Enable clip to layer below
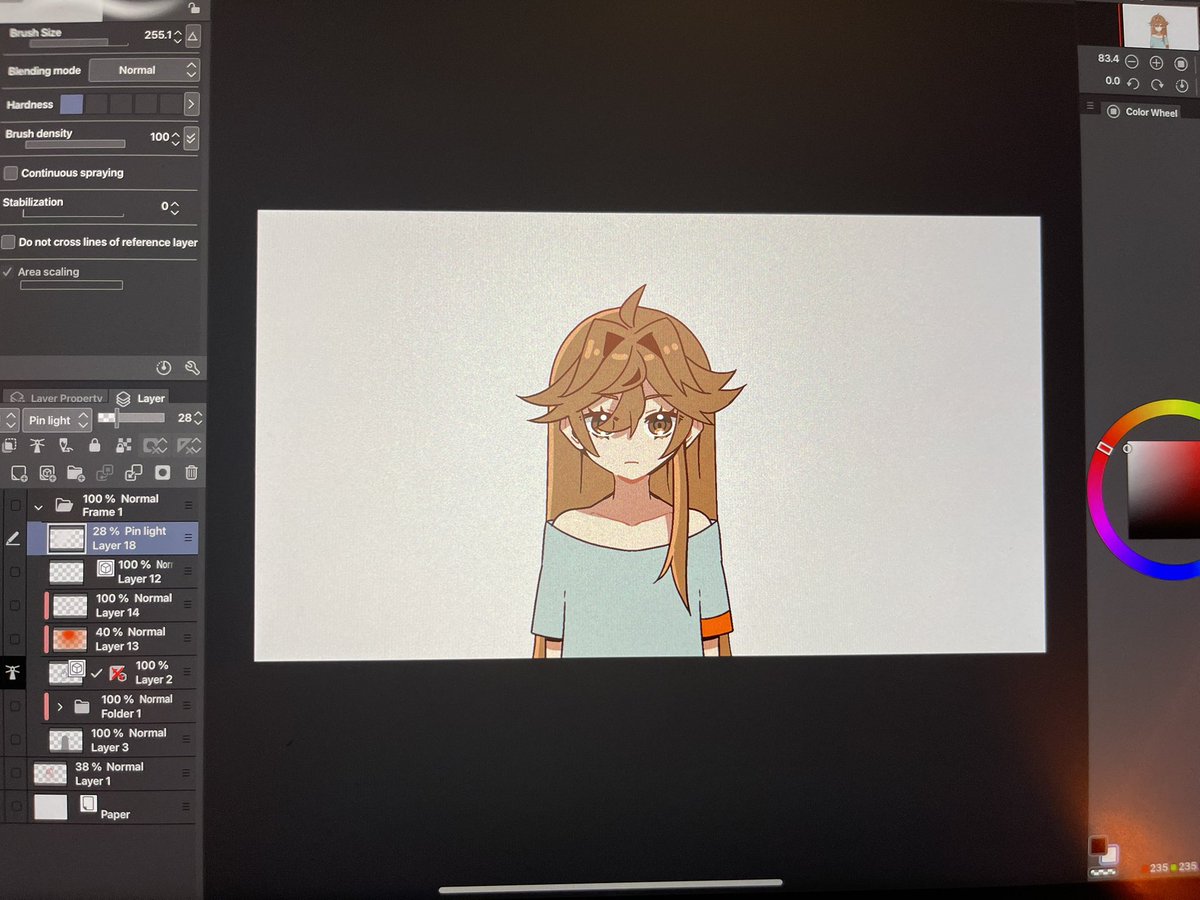 [10, 446]
